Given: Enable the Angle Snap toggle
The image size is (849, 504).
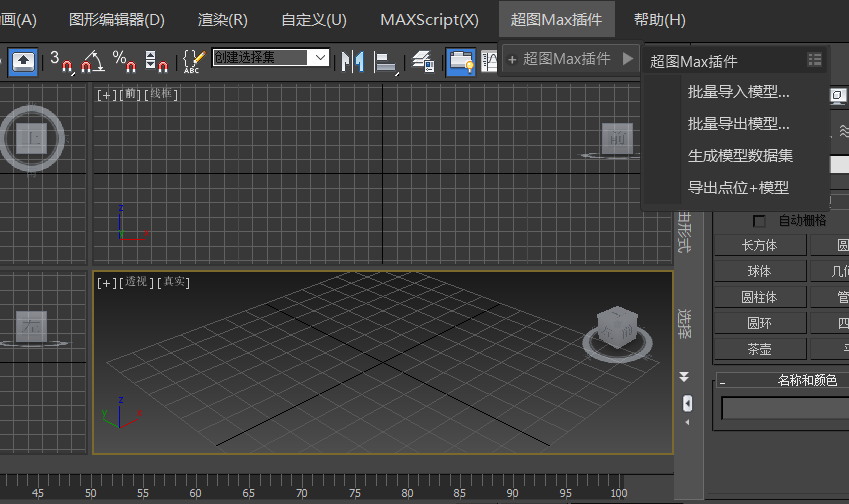Looking at the screenshot, I should pyautogui.click(x=92, y=60).
